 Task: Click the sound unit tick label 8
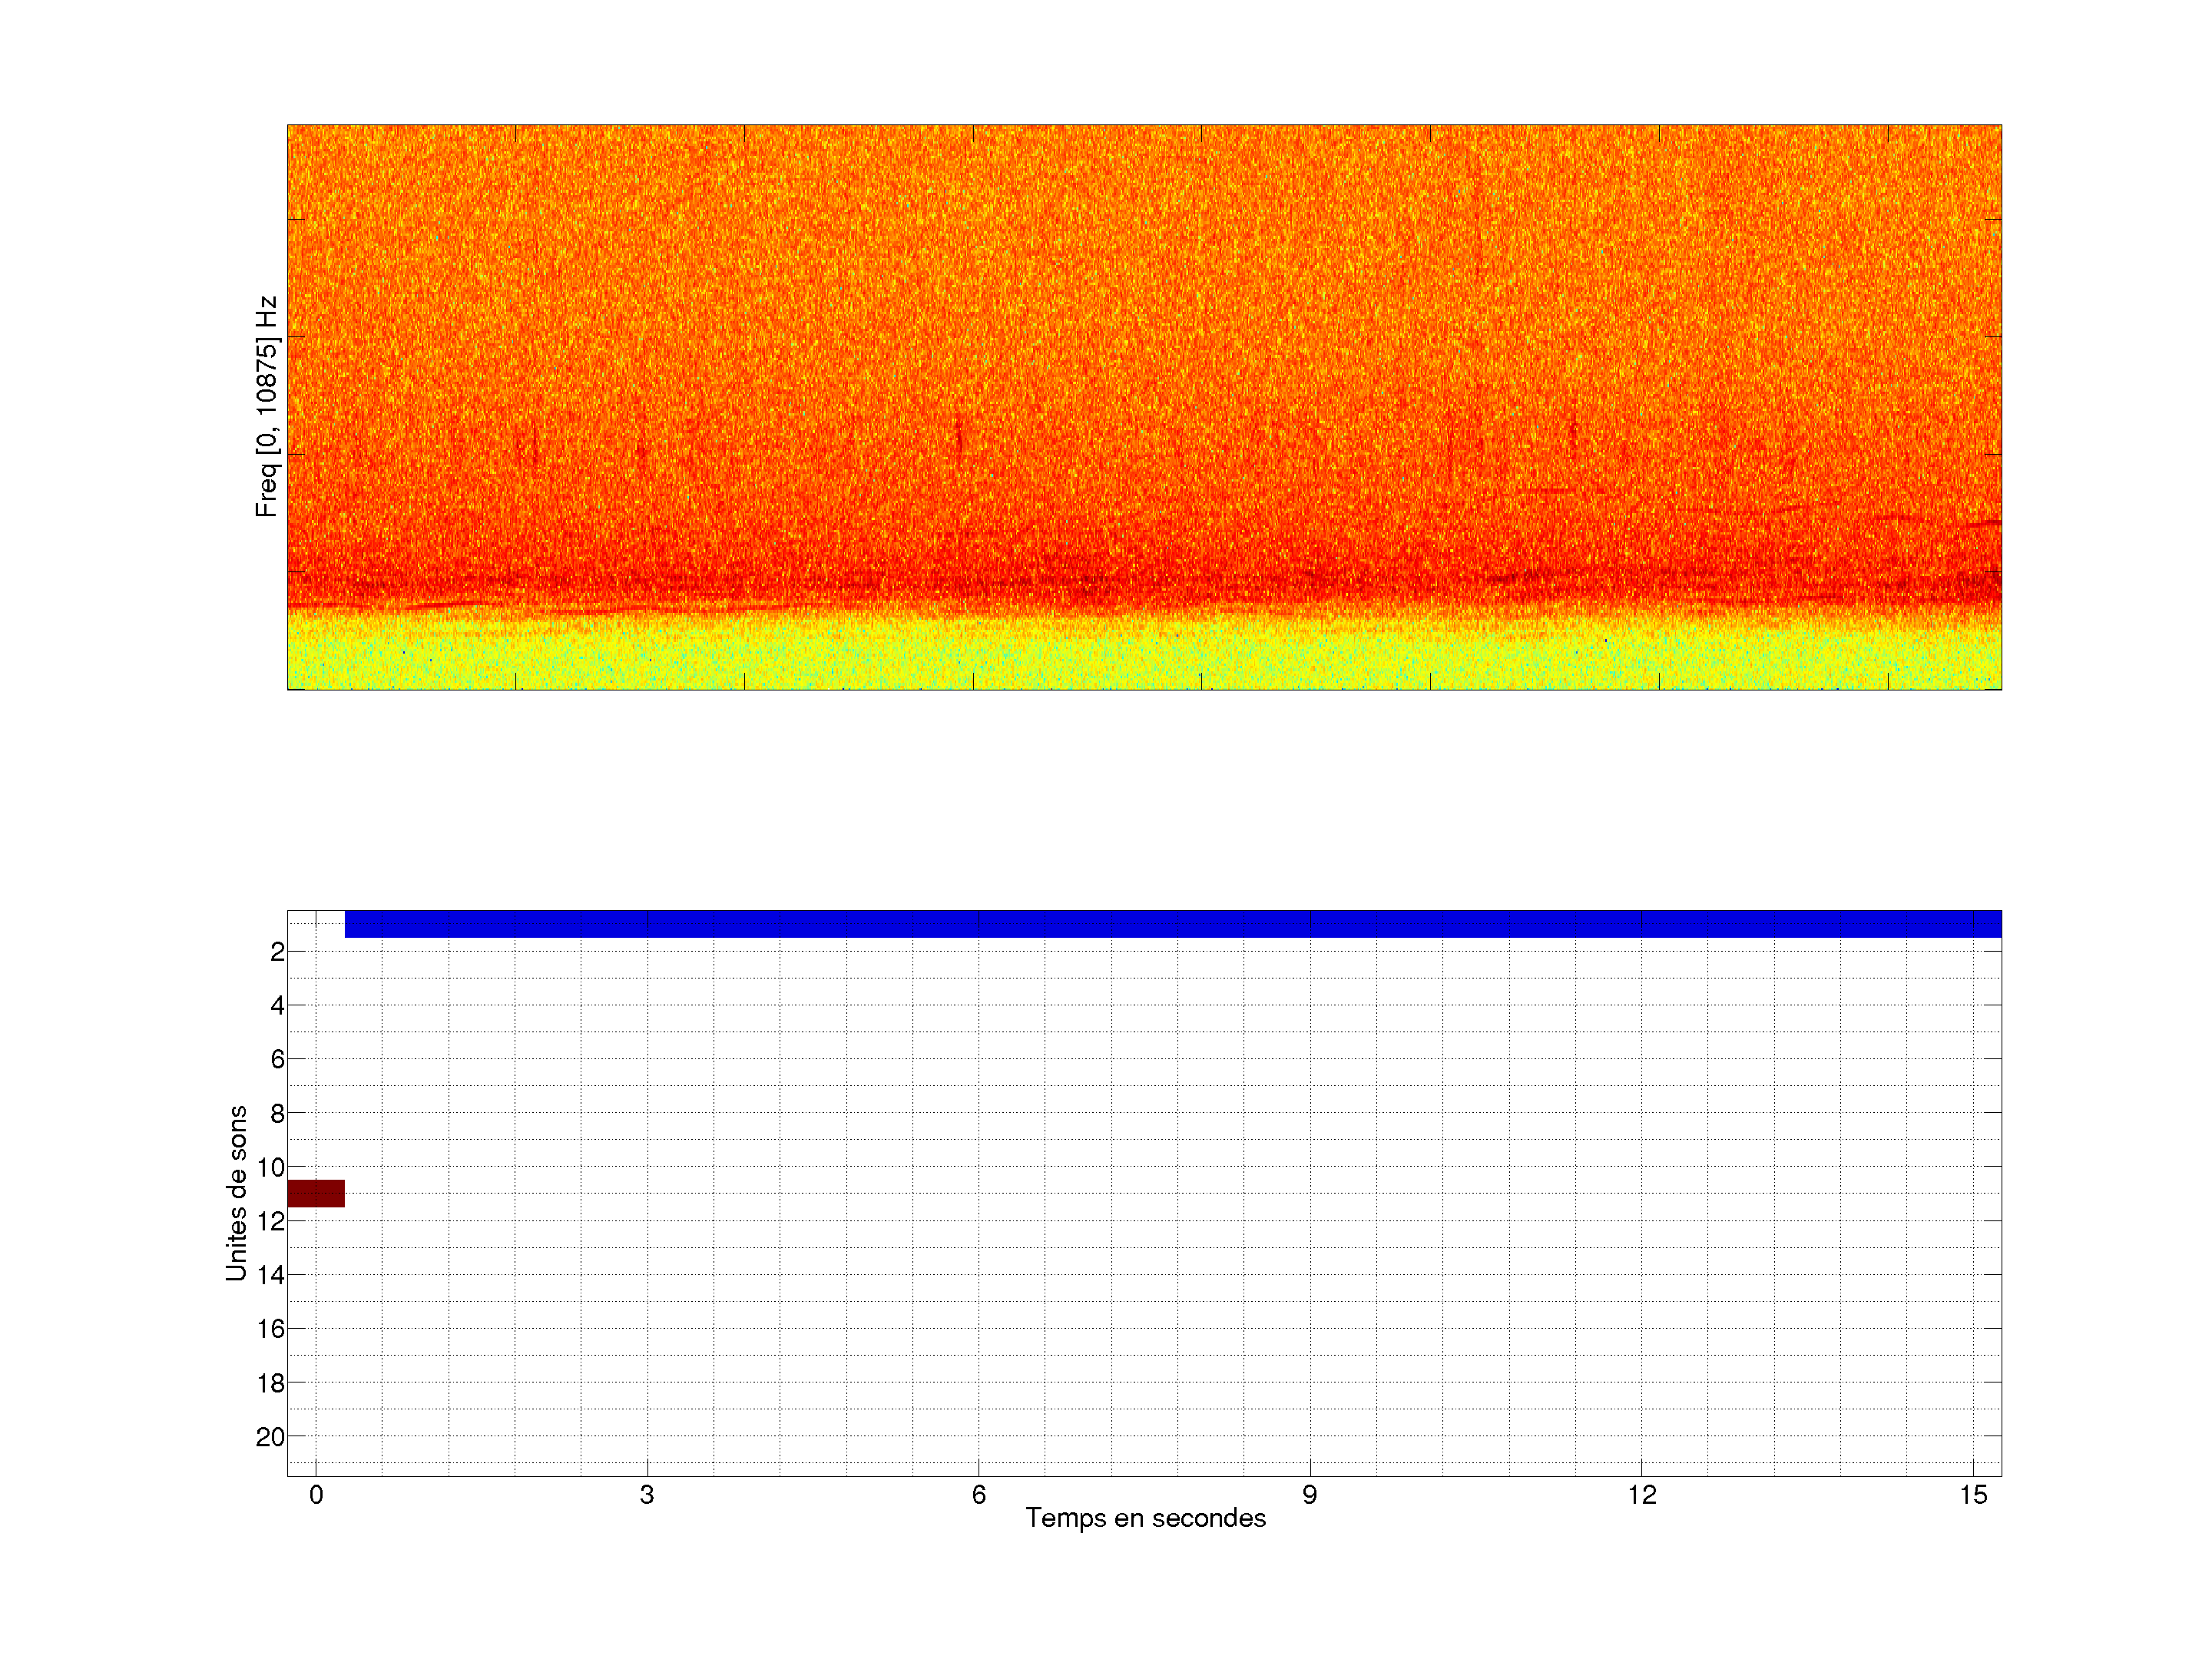pos(277,1113)
